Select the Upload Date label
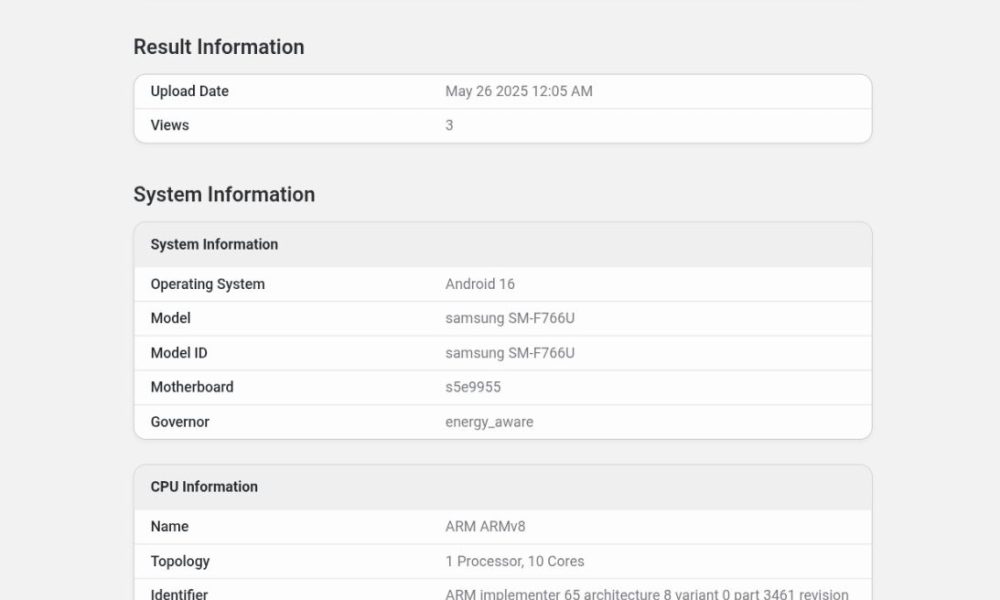The height and width of the screenshot is (600, 1000). click(x=189, y=91)
